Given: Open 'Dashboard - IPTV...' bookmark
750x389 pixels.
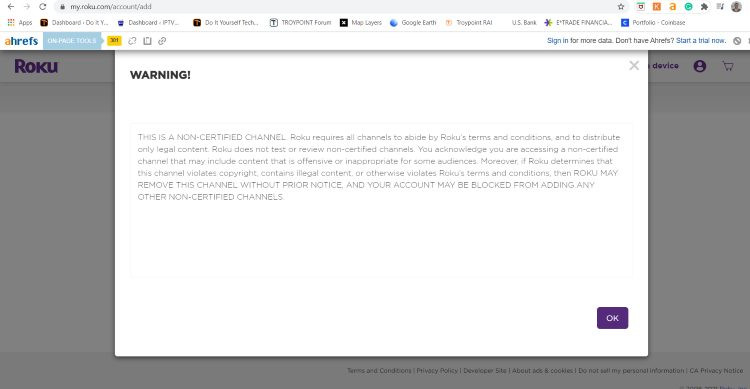Looking at the screenshot, I should pos(148,22).
